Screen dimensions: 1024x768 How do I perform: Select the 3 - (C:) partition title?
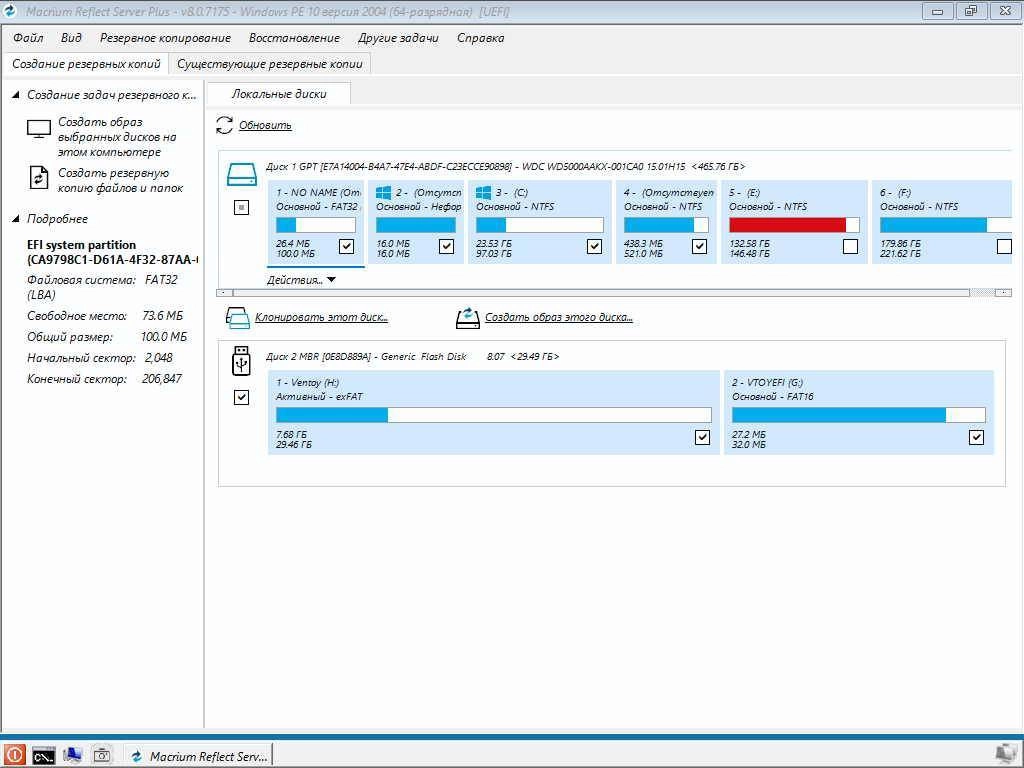(511, 193)
